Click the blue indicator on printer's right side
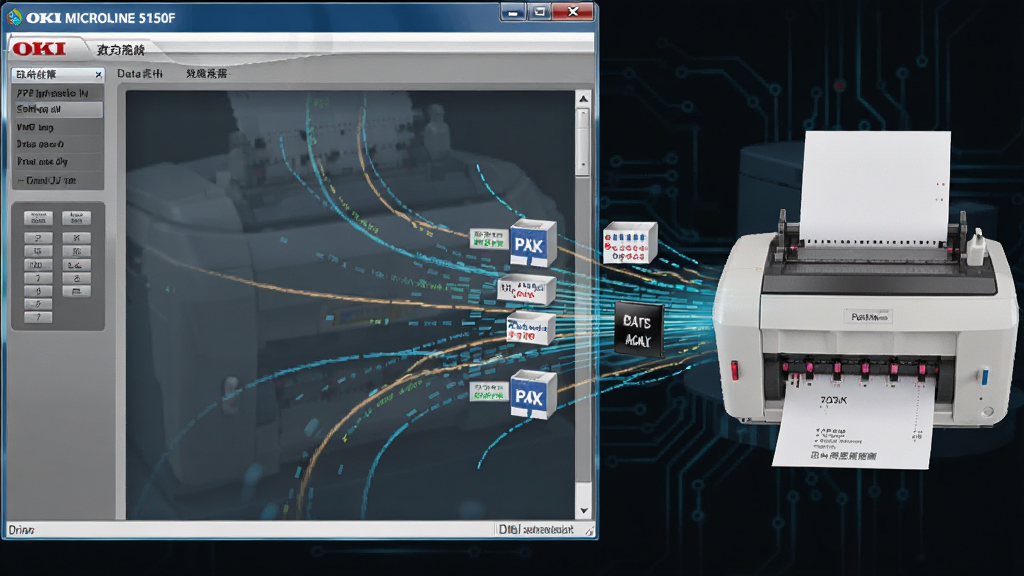The height and width of the screenshot is (576, 1024). pyautogui.click(x=984, y=377)
